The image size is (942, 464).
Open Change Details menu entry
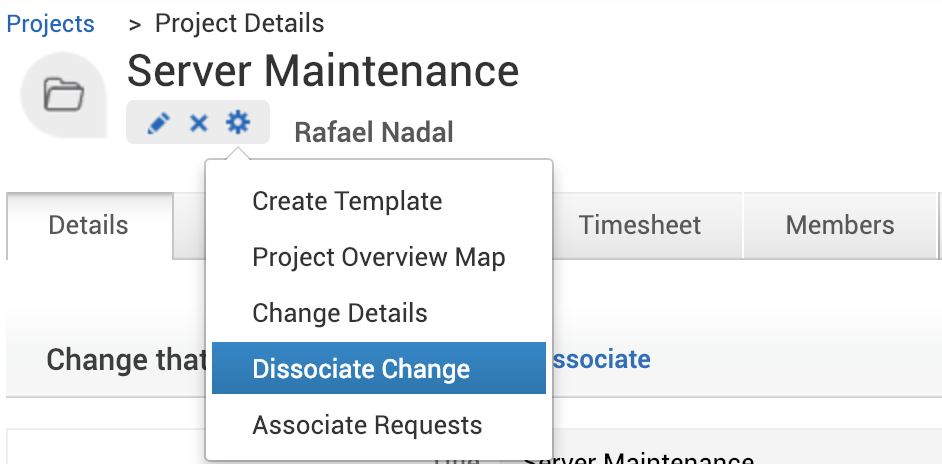pos(339,313)
